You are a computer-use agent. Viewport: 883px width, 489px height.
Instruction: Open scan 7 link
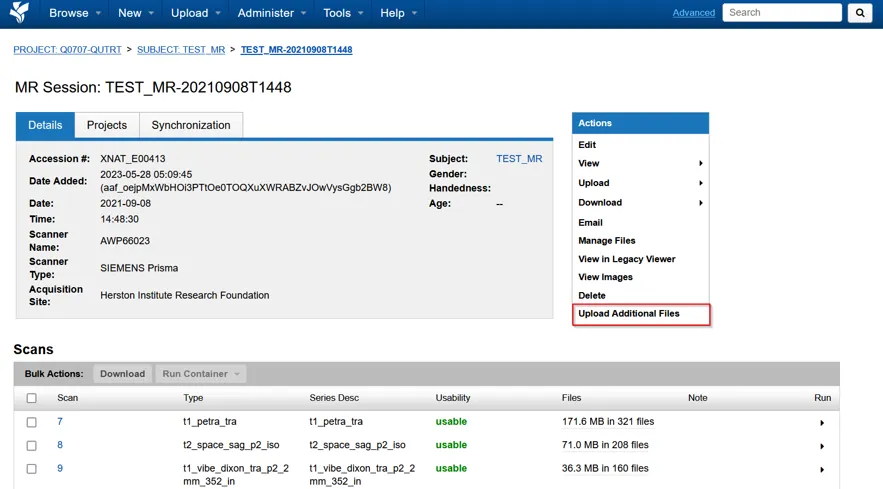(60, 421)
